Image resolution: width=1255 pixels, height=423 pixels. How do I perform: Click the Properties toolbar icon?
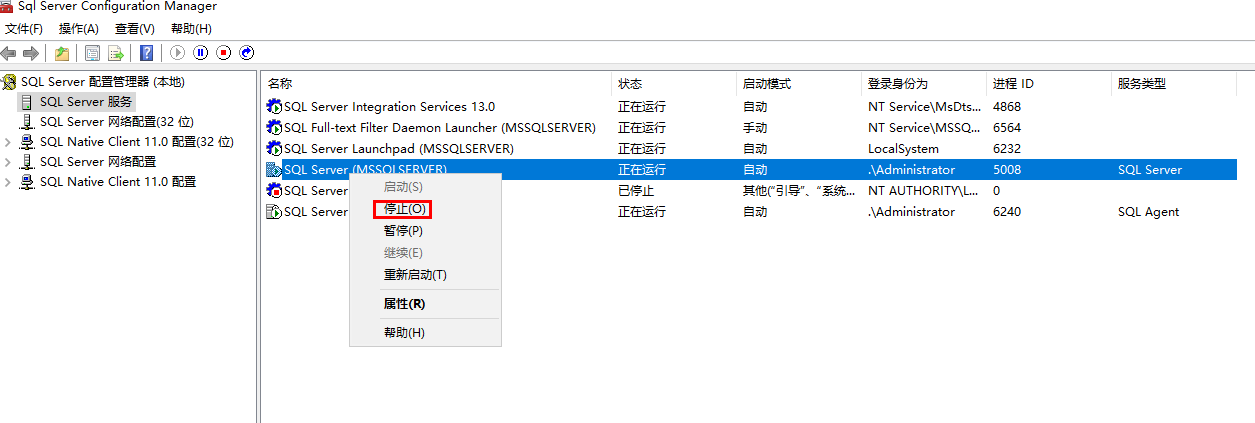[x=92, y=53]
